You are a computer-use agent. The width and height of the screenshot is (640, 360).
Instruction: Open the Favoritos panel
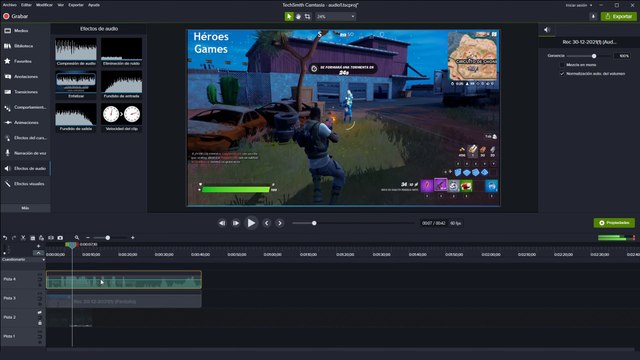[24, 61]
